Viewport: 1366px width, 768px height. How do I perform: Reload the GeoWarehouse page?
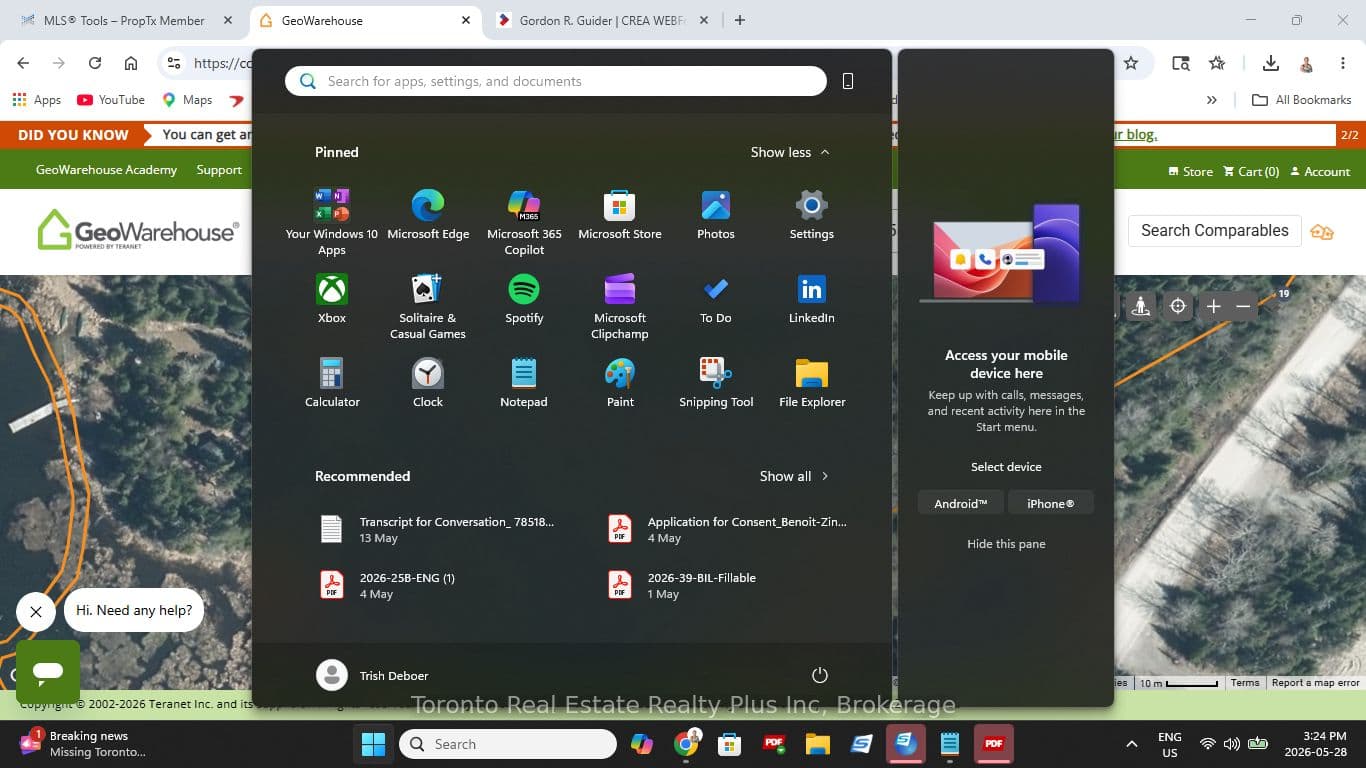coord(95,63)
